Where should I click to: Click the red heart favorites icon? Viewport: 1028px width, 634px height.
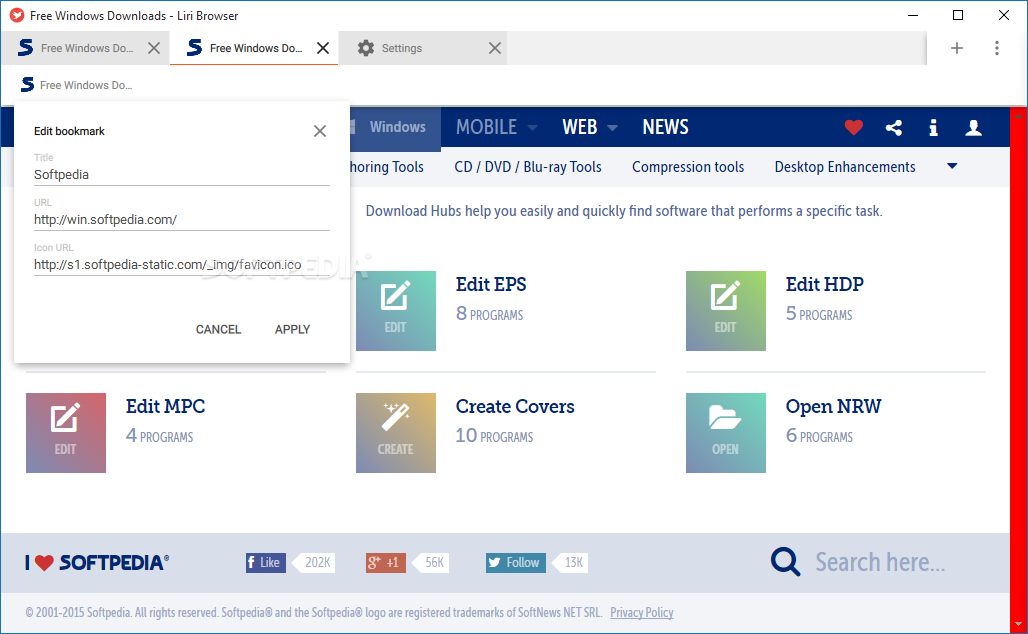854,127
